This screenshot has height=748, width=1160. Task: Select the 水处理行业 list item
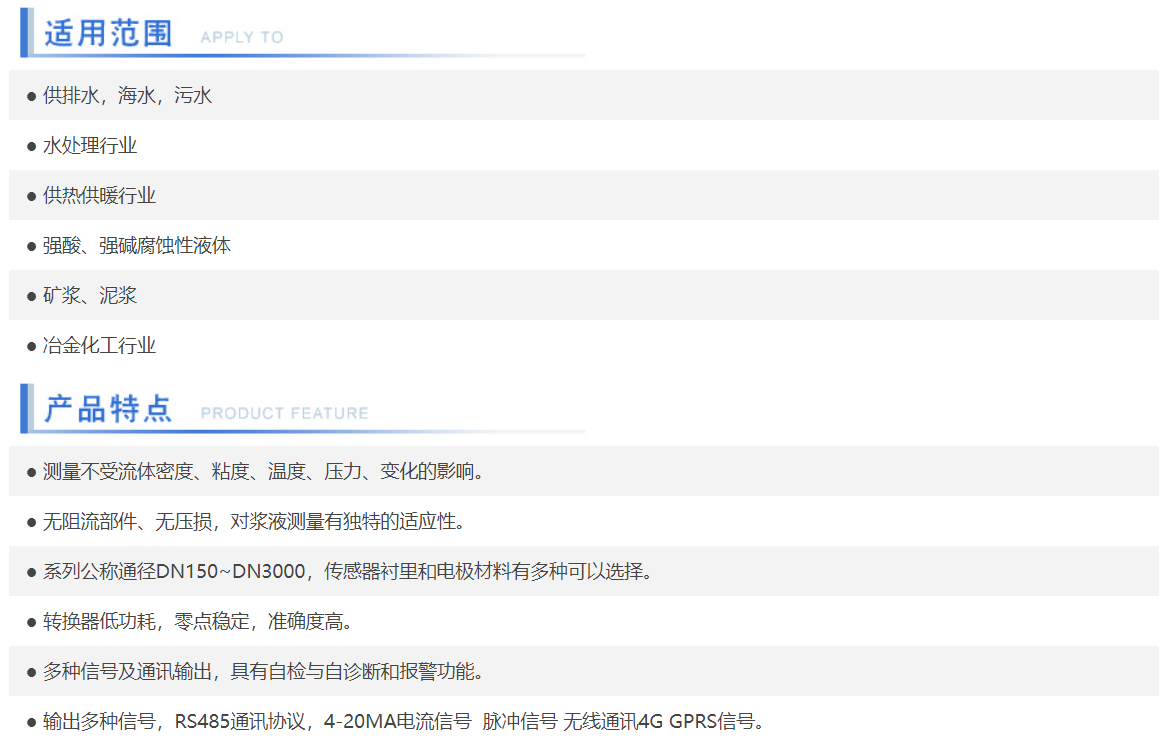click(x=90, y=146)
